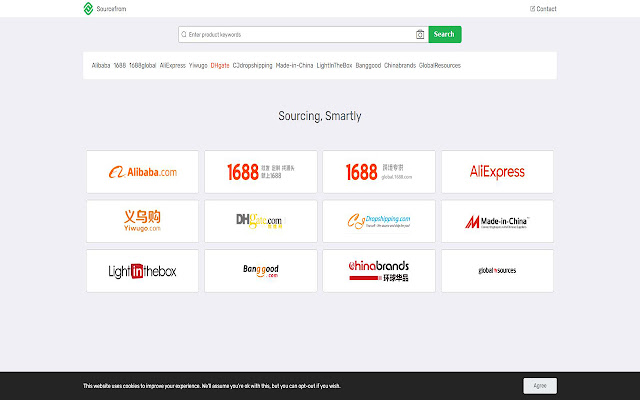Click the 'Sourcing, Smartly' heading

point(320,116)
